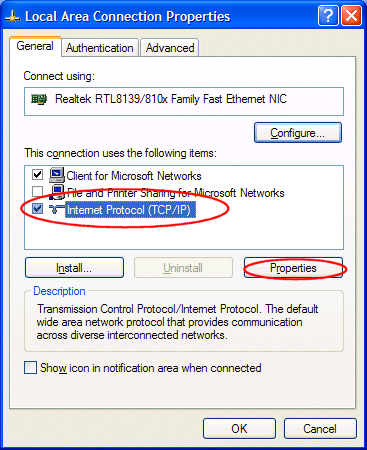The width and height of the screenshot is (367, 450).
Task: Enable Show icon in notification area checkbox
Action: coord(30,368)
